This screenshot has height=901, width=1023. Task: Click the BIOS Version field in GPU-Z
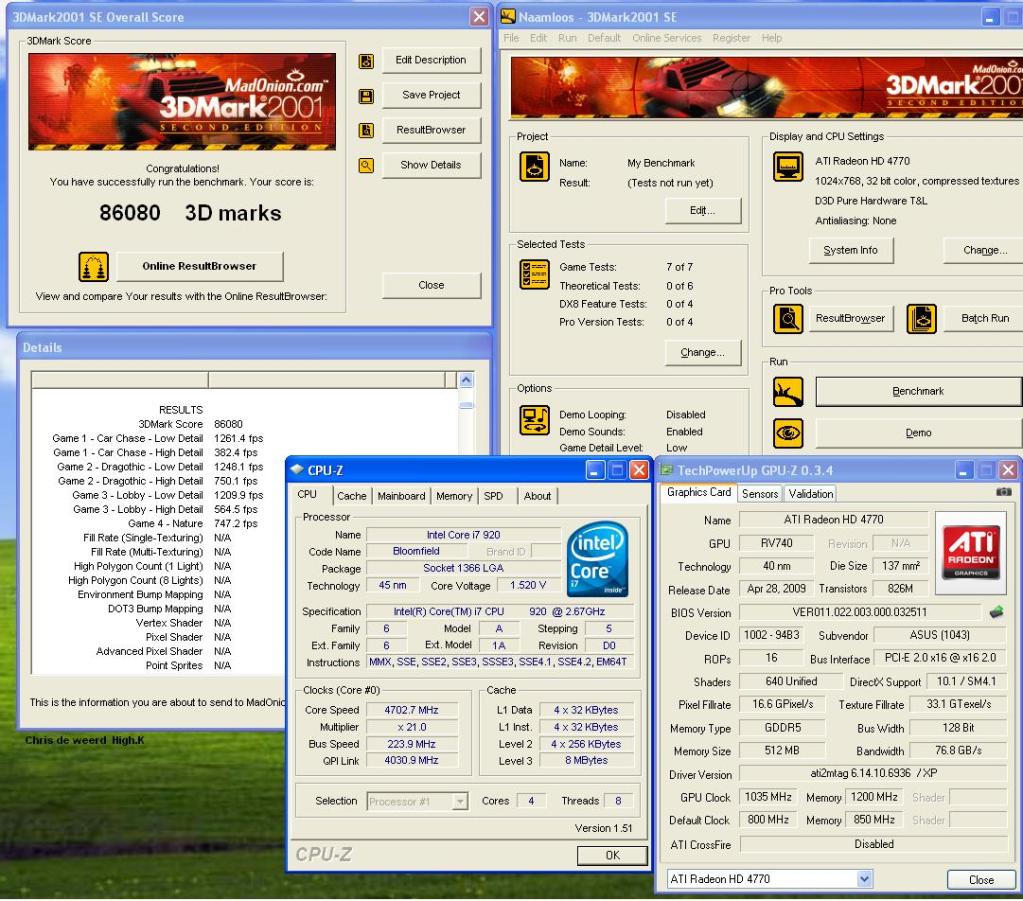(x=859, y=613)
